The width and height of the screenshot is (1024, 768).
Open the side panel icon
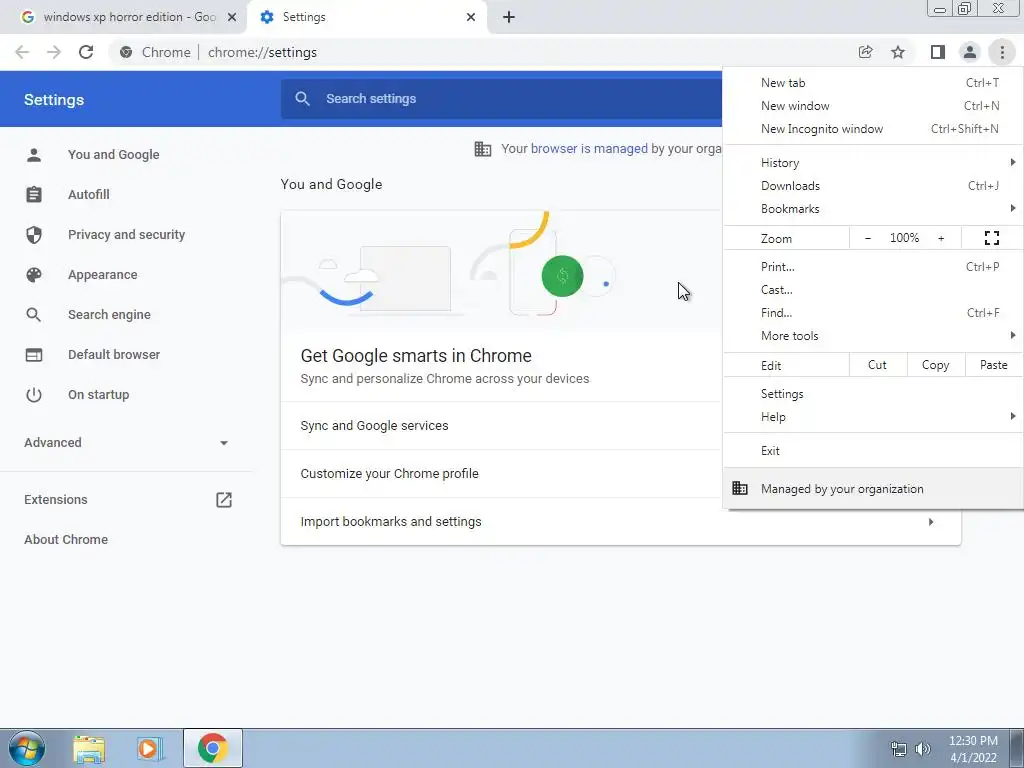click(938, 52)
